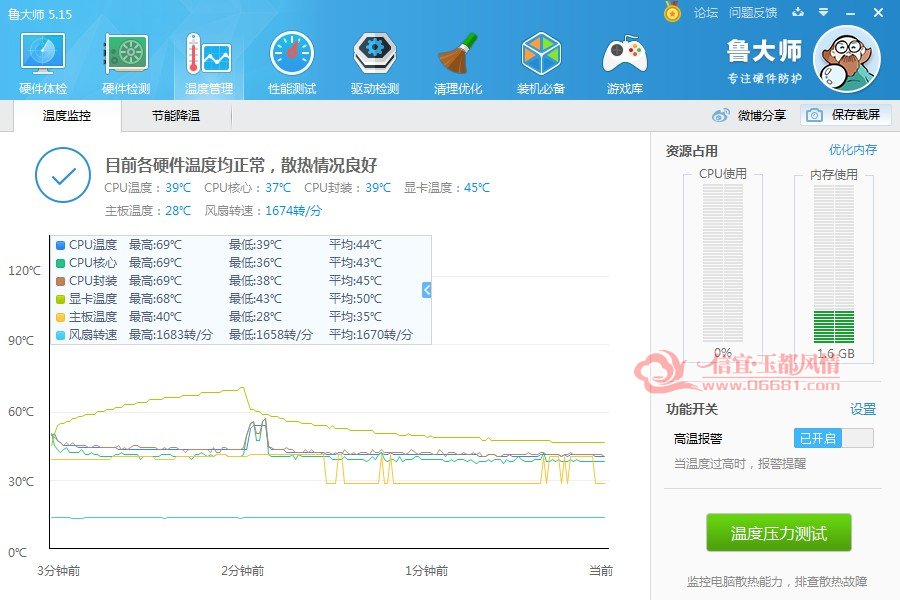Viewport: 900px width, 600px height.
Task: Select 温度管理 thermometer icon
Action: [208, 54]
